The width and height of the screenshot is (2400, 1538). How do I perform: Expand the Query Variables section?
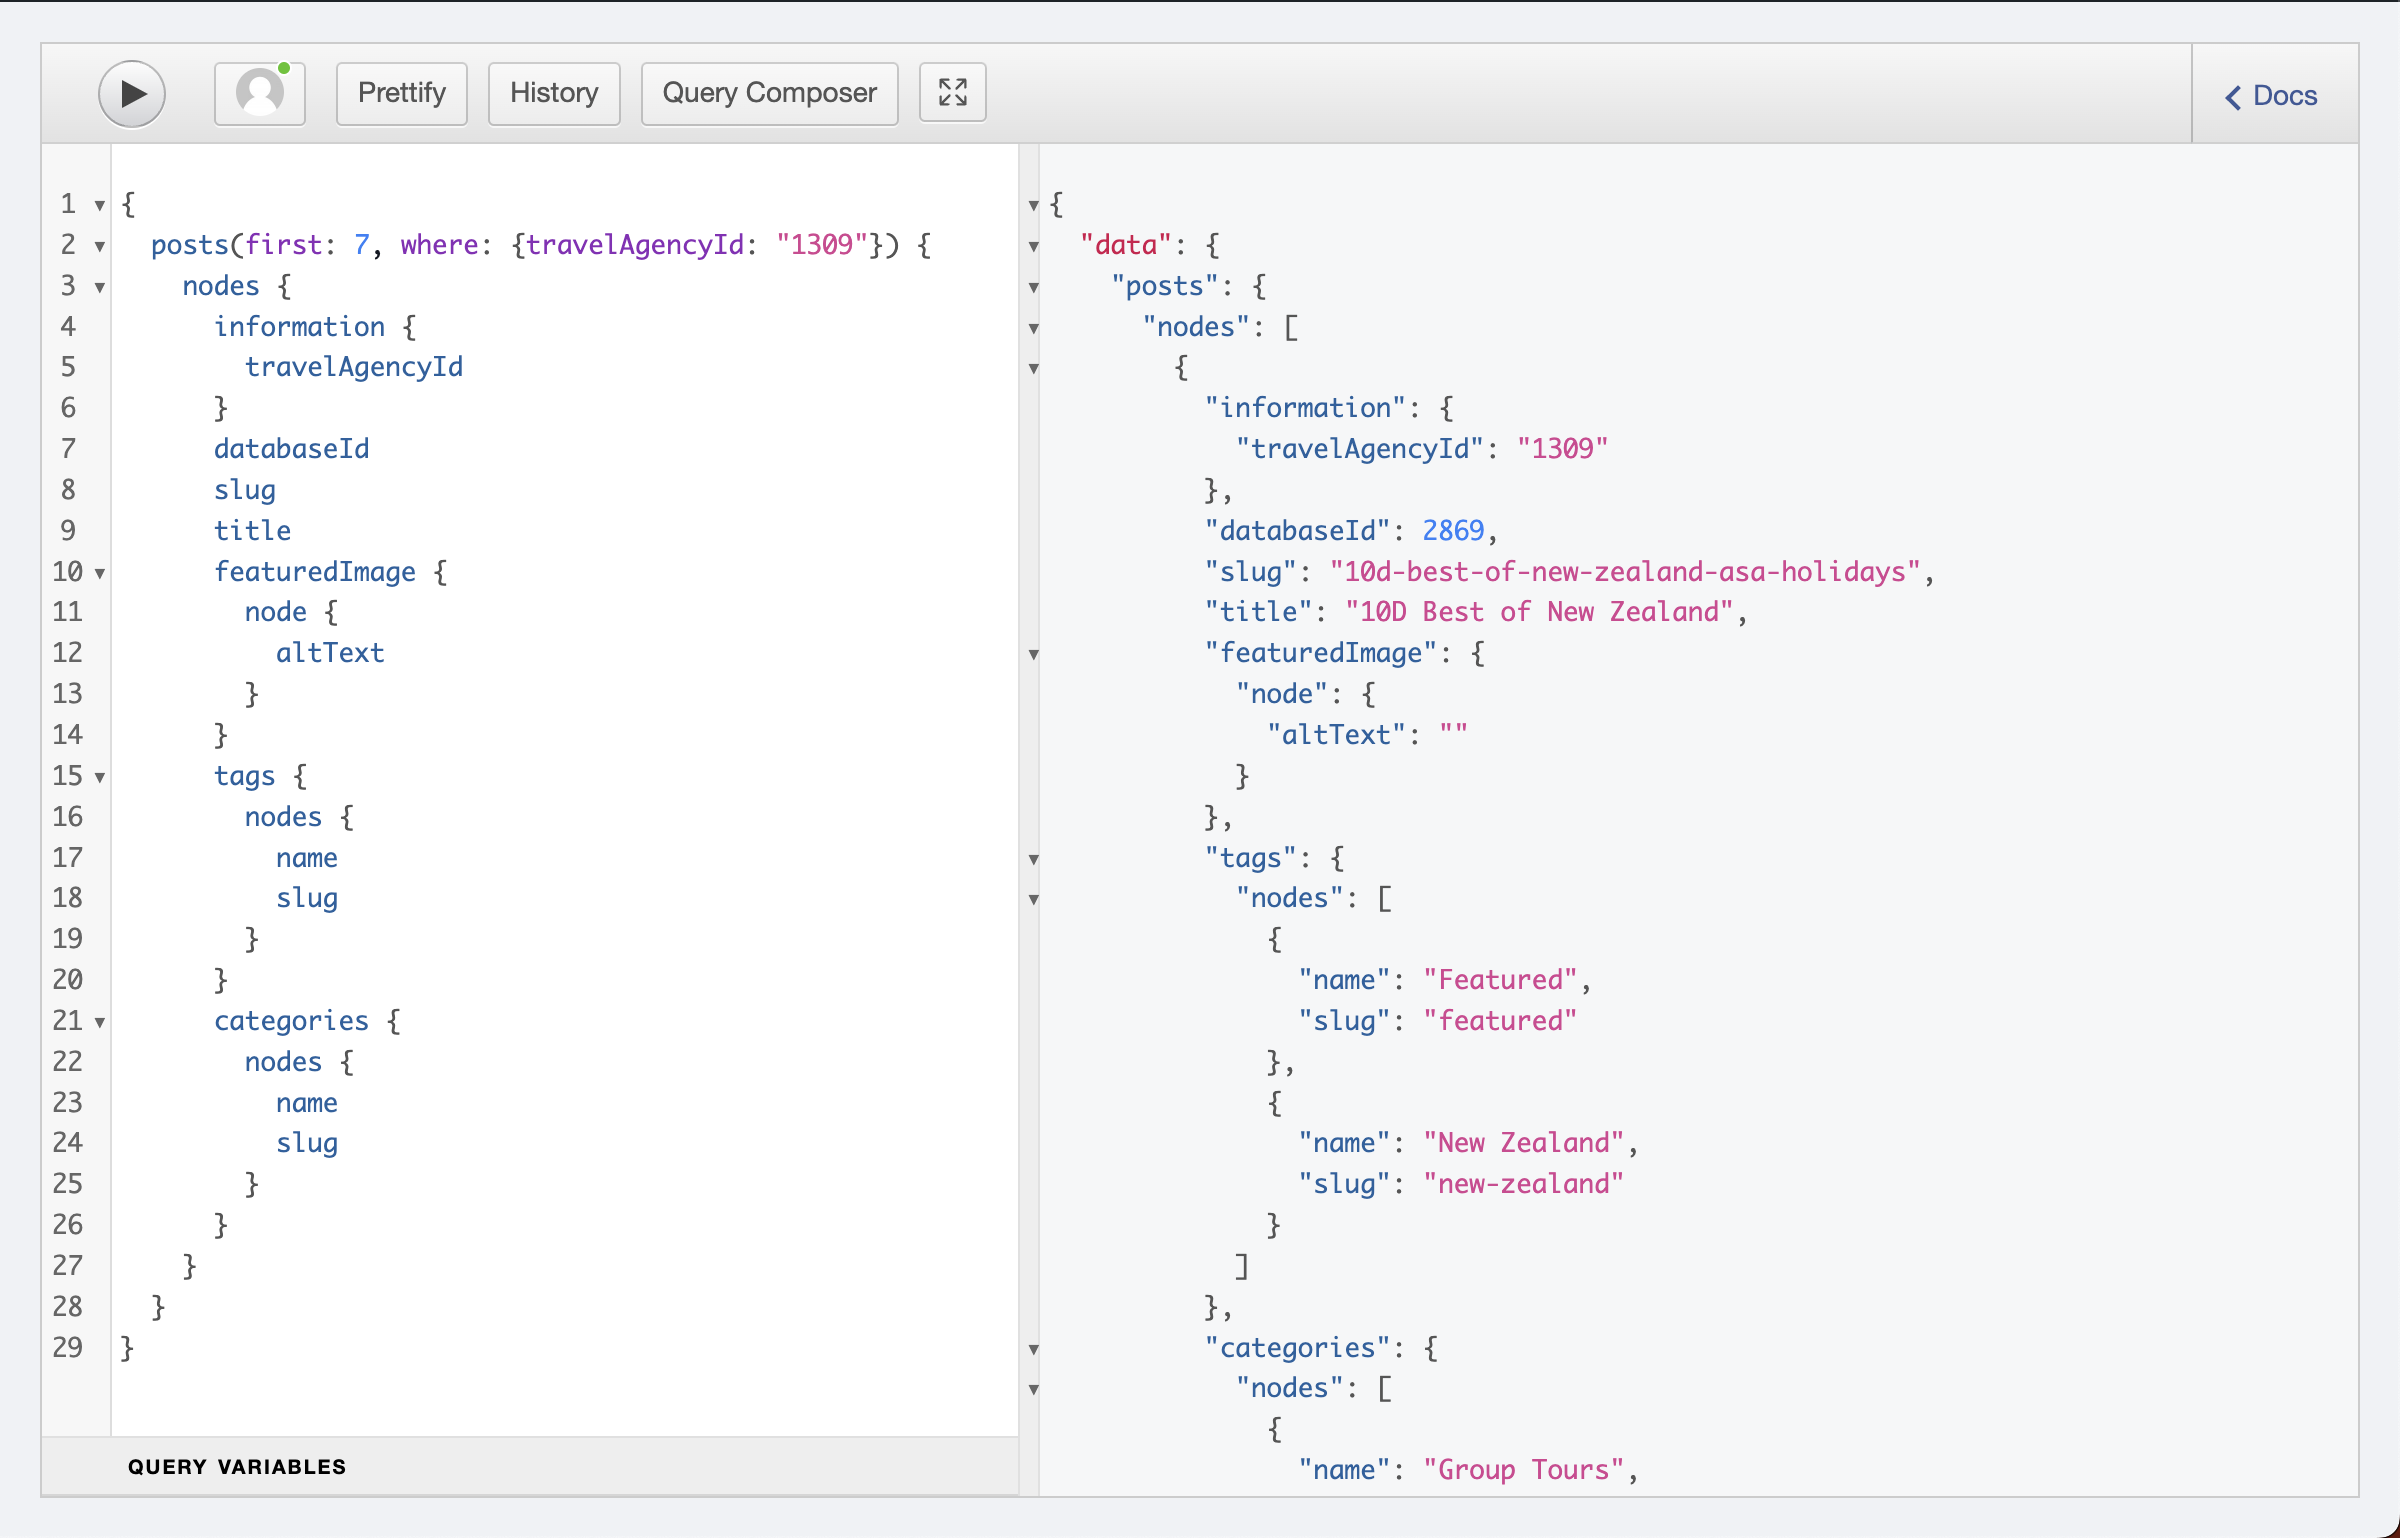pyautogui.click(x=237, y=1467)
